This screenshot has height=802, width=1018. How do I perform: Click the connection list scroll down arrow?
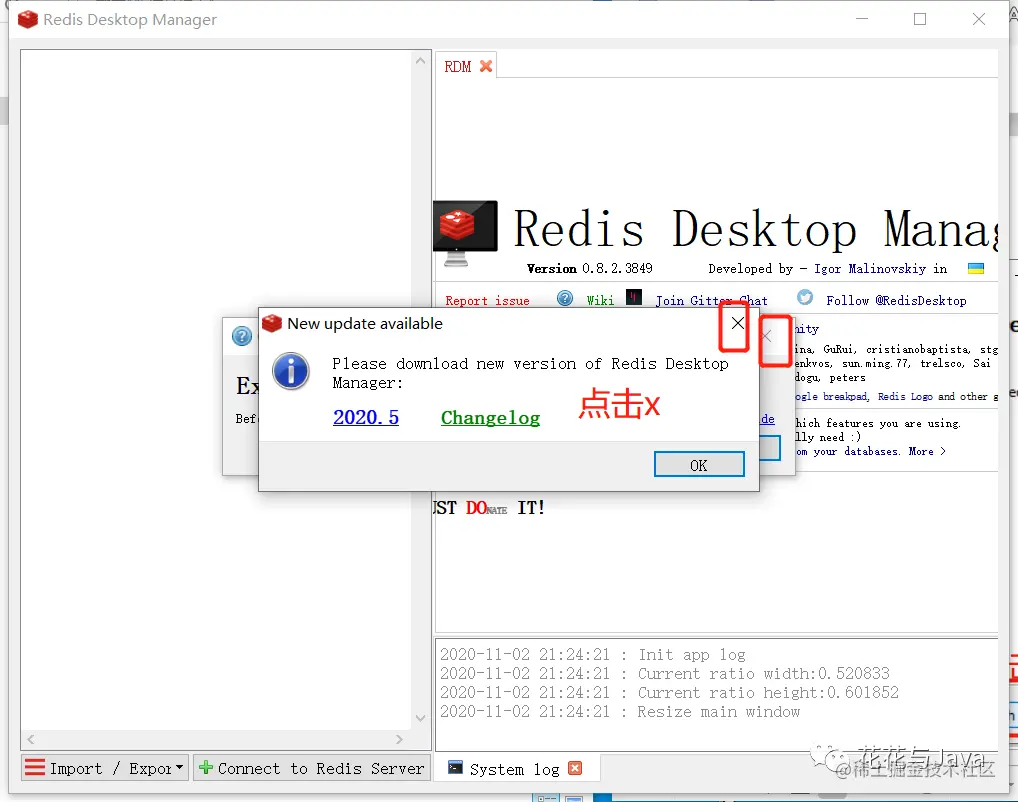[421, 718]
